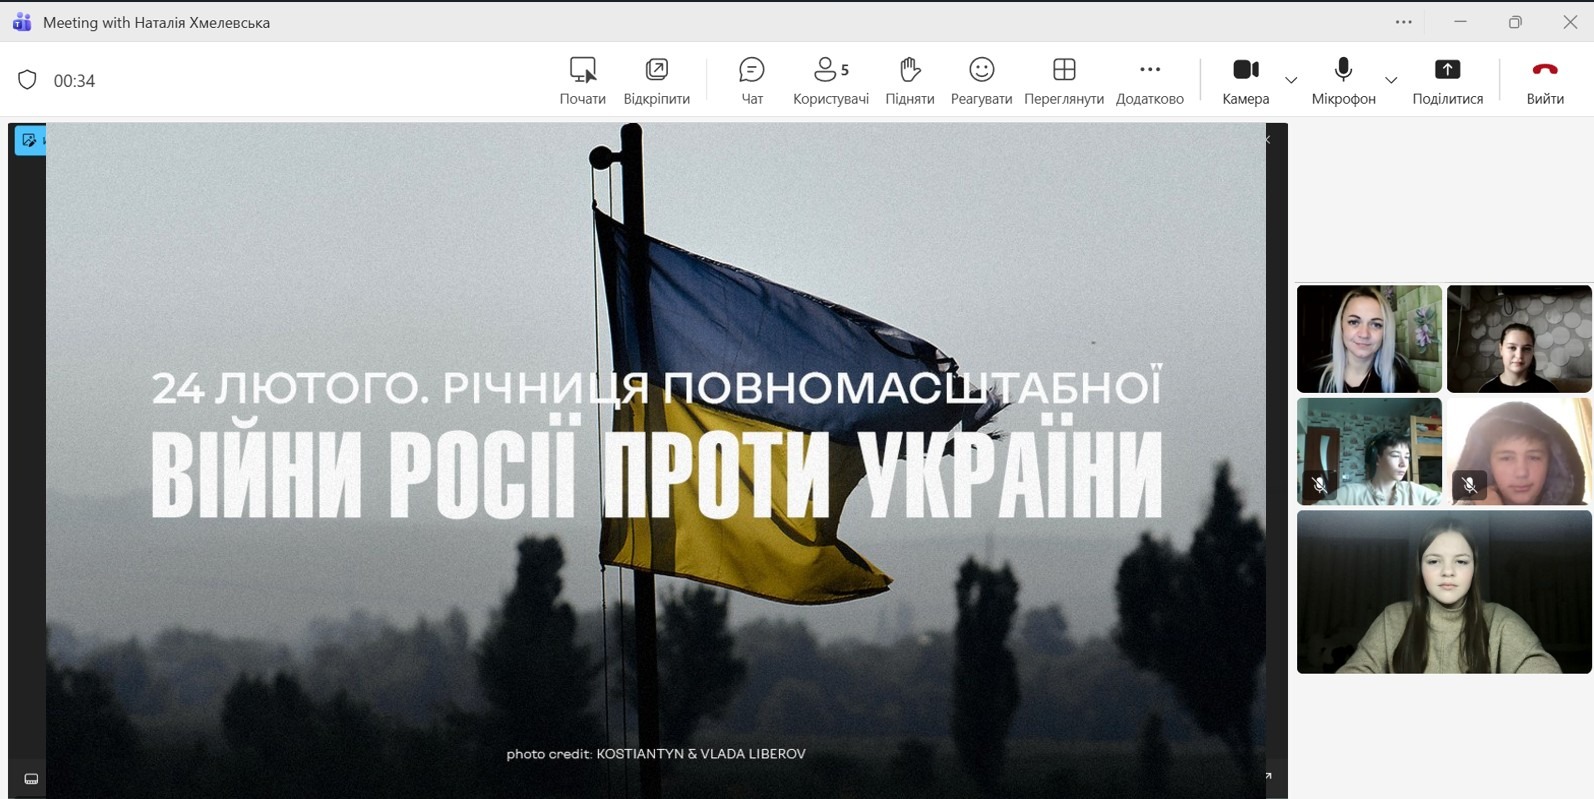Expand the microphone options chevron

pos(1391,80)
